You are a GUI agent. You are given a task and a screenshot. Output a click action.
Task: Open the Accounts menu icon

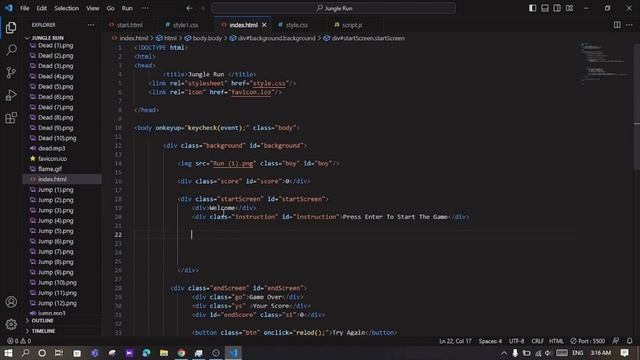[11, 302]
